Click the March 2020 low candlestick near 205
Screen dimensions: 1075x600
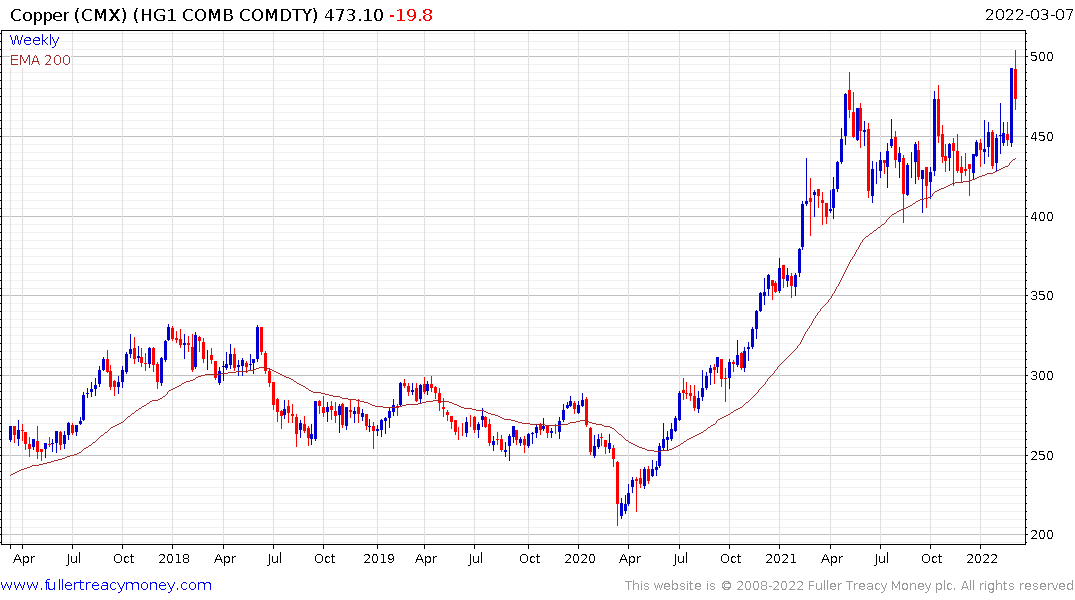tap(617, 494)
